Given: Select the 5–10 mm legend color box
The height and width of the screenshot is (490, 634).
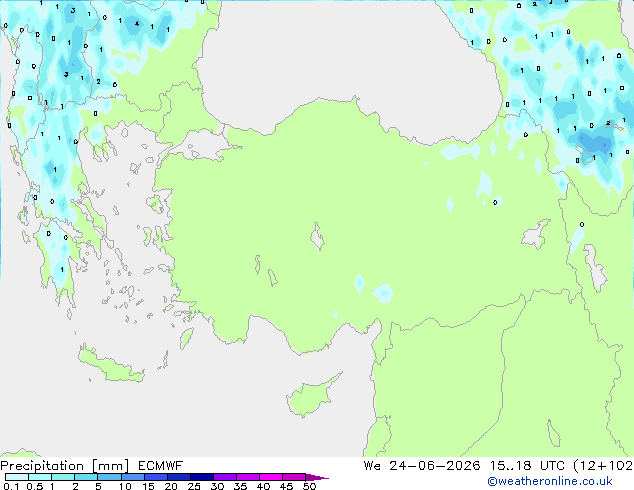Looking at the screenshot, I should pyautogui.click(x=109, y=477).
